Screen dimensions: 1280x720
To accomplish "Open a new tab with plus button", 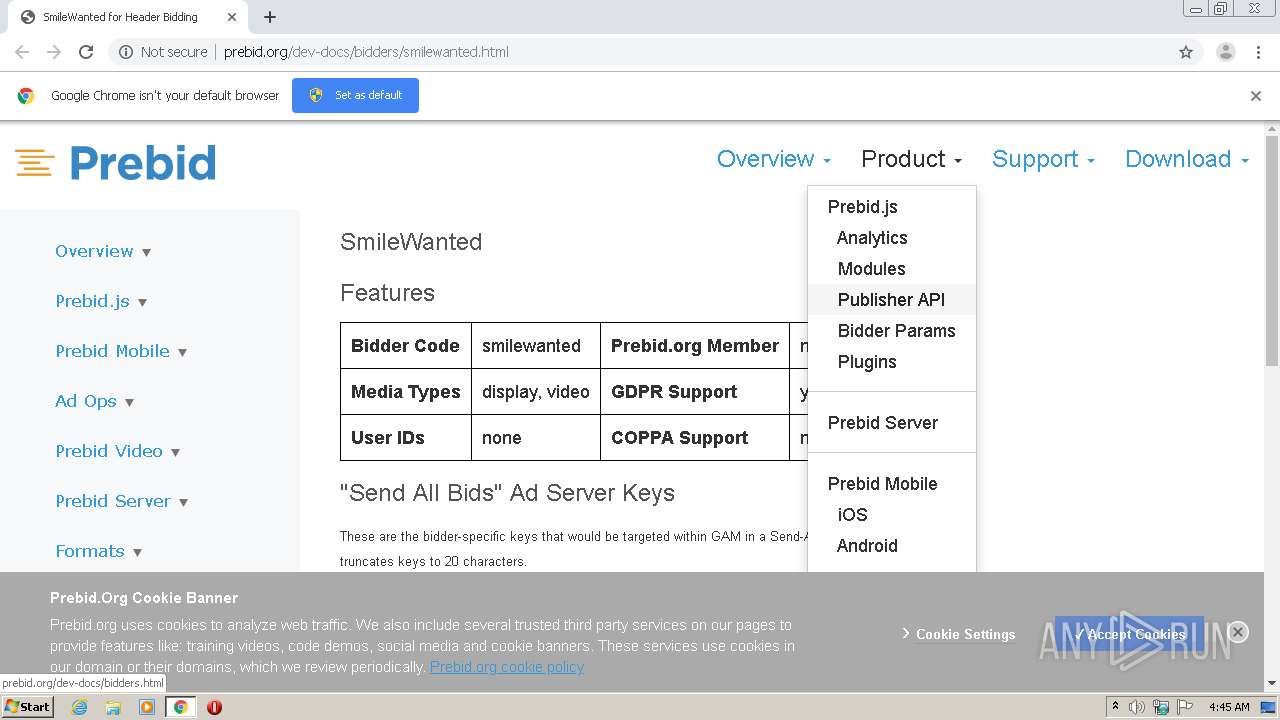I will [270, 17].
